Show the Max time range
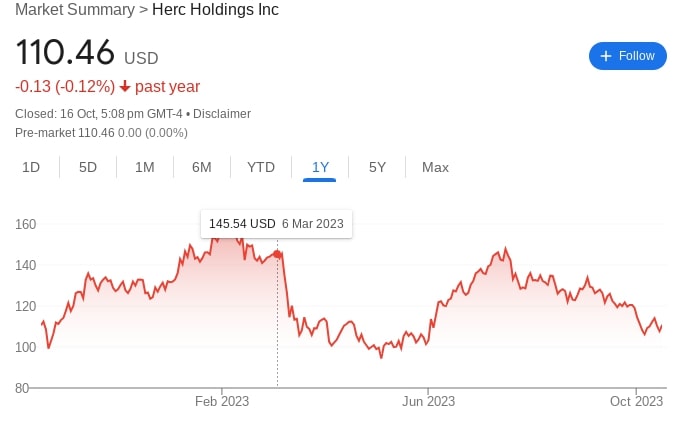The width and height of the screenshot is (691, 422). click(x=435, y=167)
